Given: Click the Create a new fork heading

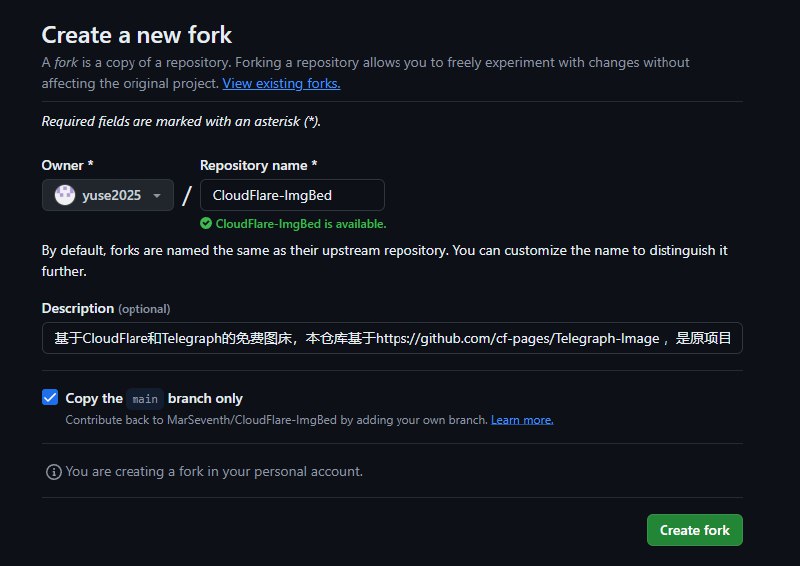Looking at the screenshot, I should [x=136, y=35].
